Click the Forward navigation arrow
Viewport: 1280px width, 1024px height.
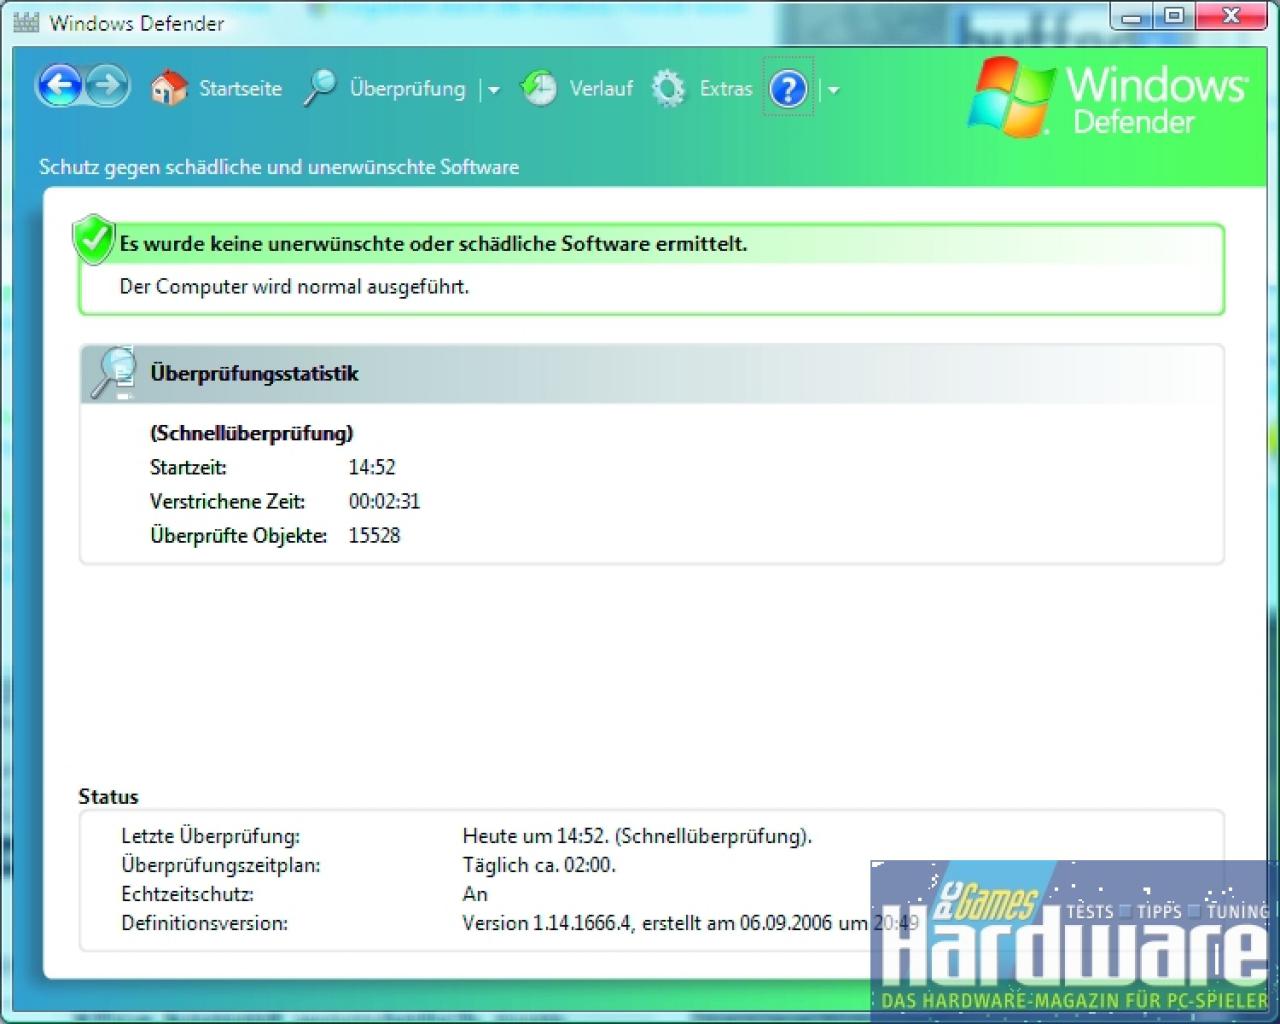tap(108, 86)
